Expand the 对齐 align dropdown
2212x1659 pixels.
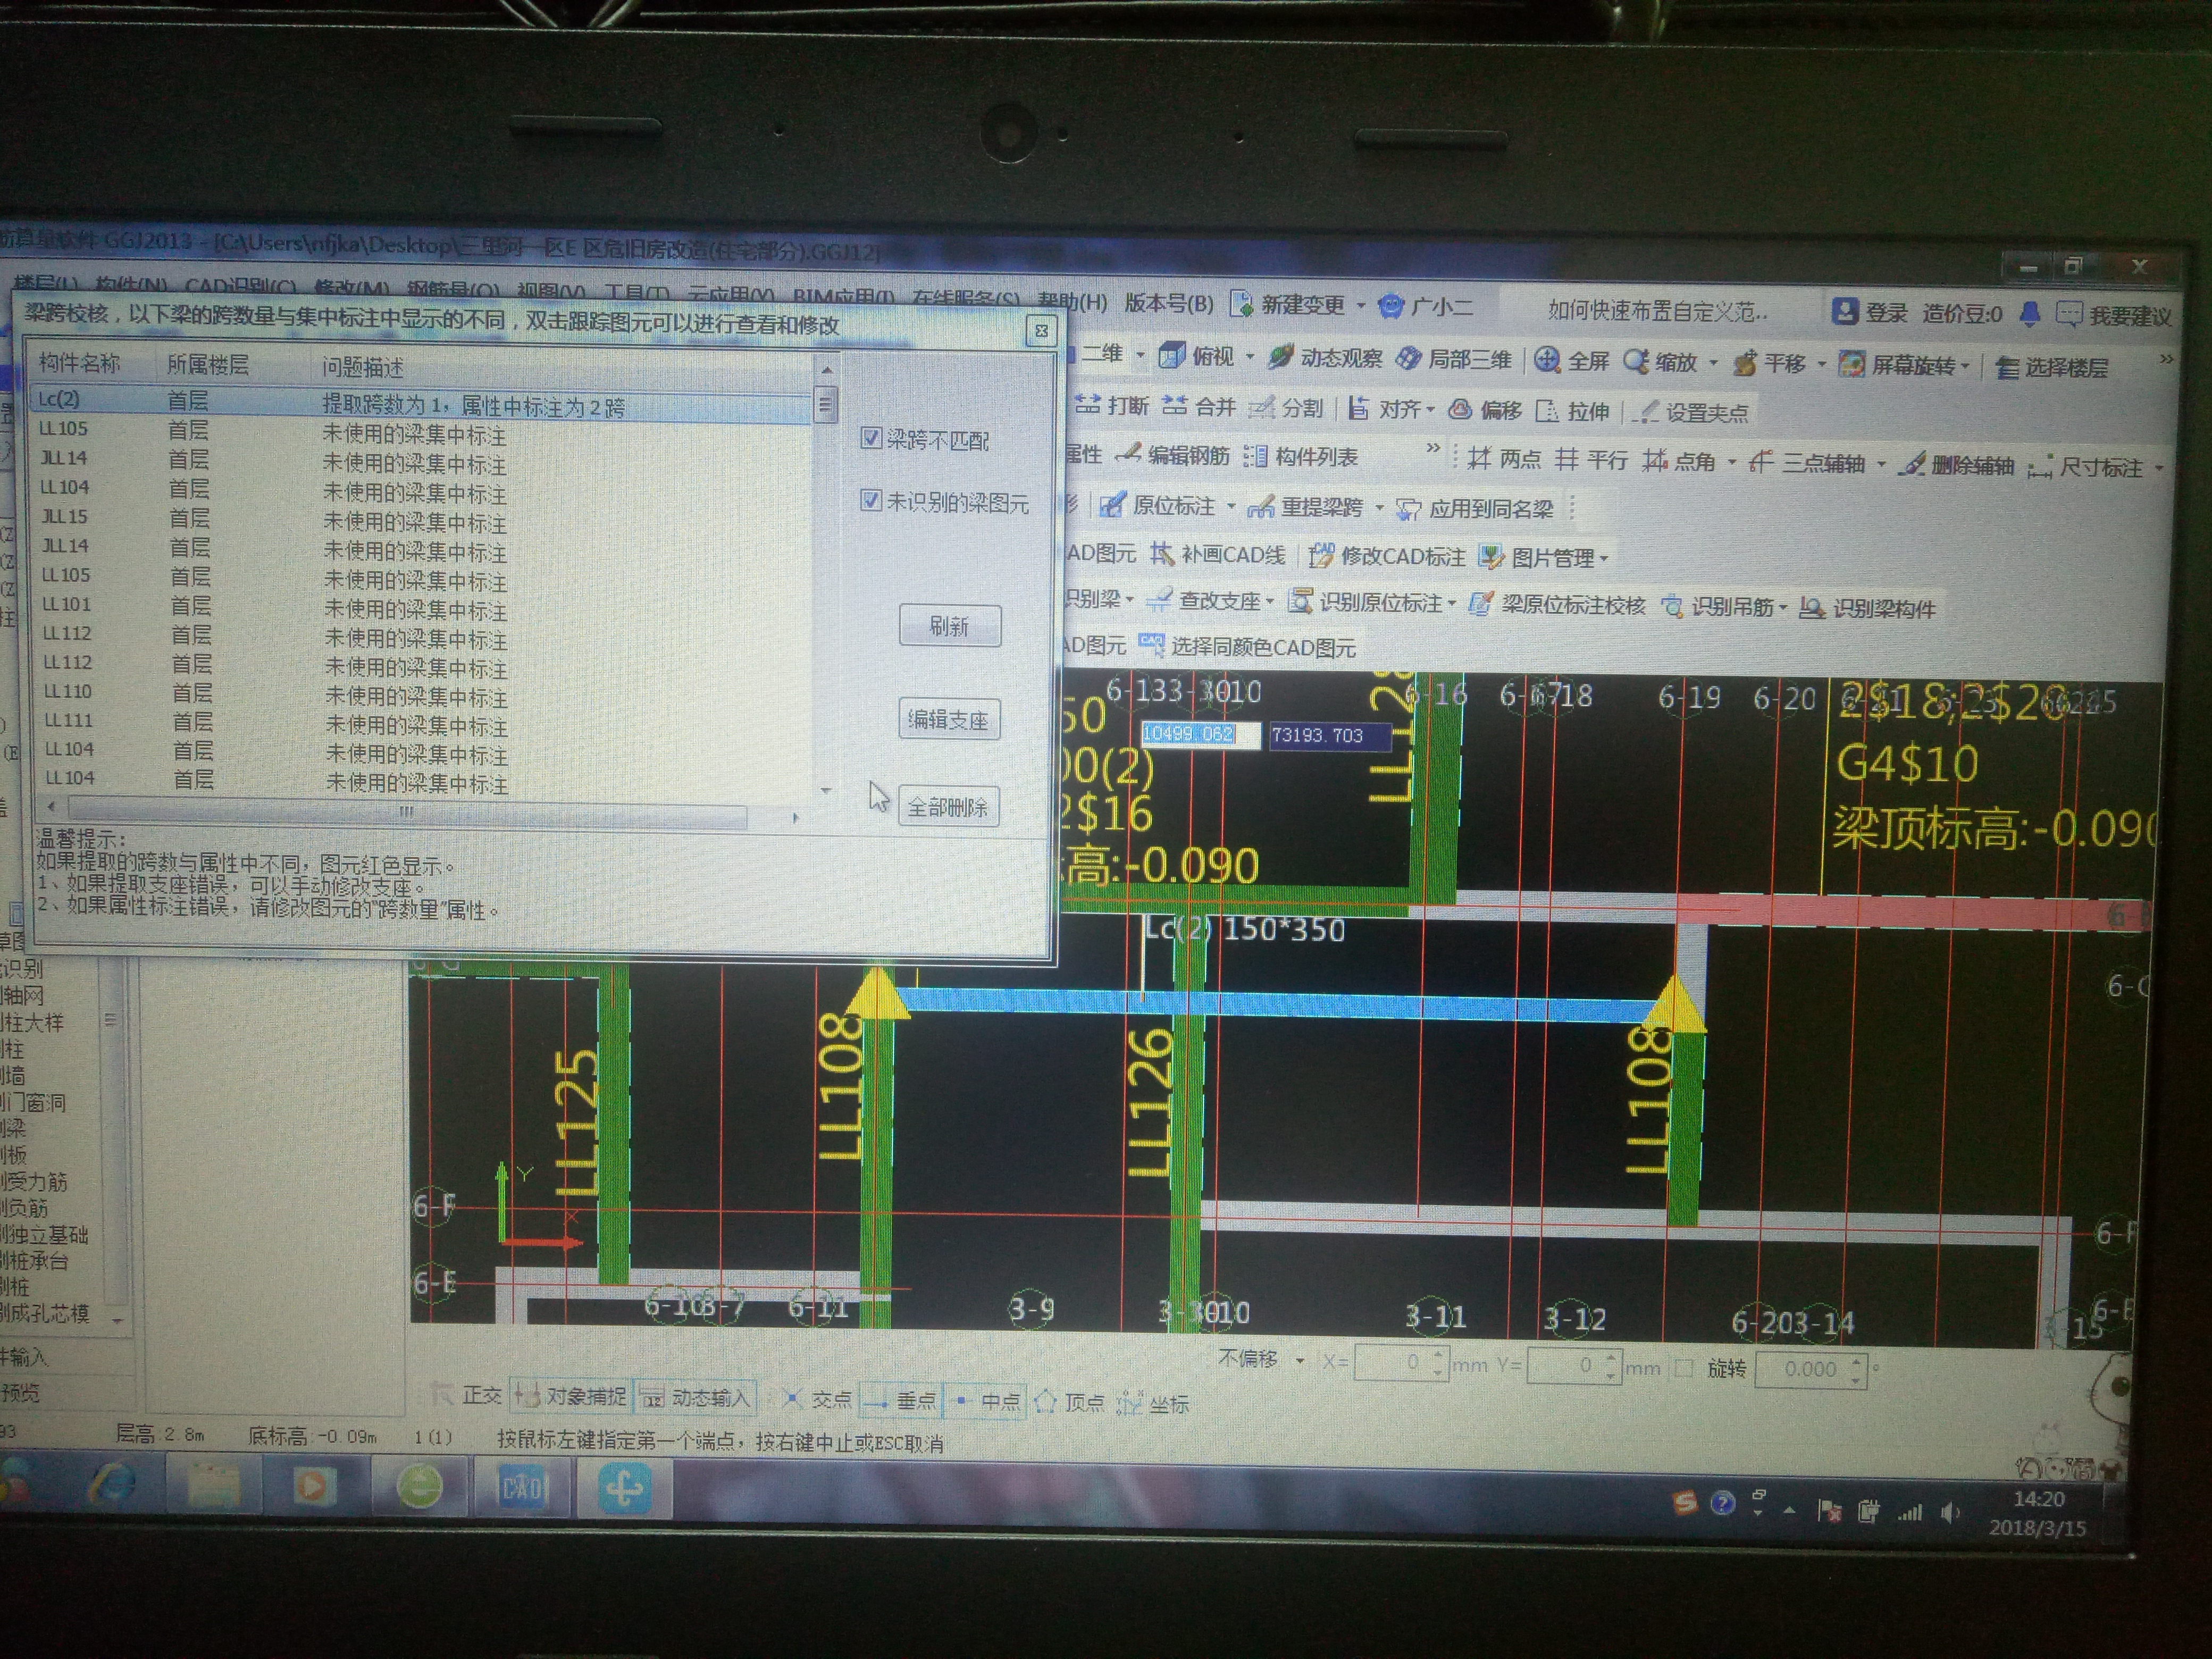[1431, 409]
